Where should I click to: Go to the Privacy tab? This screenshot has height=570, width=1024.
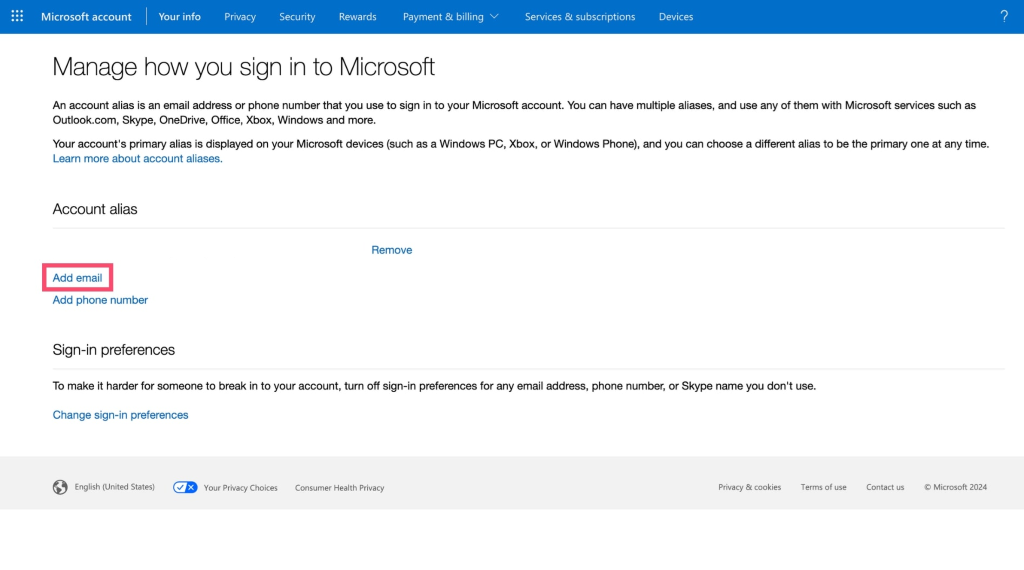(240, 16)
